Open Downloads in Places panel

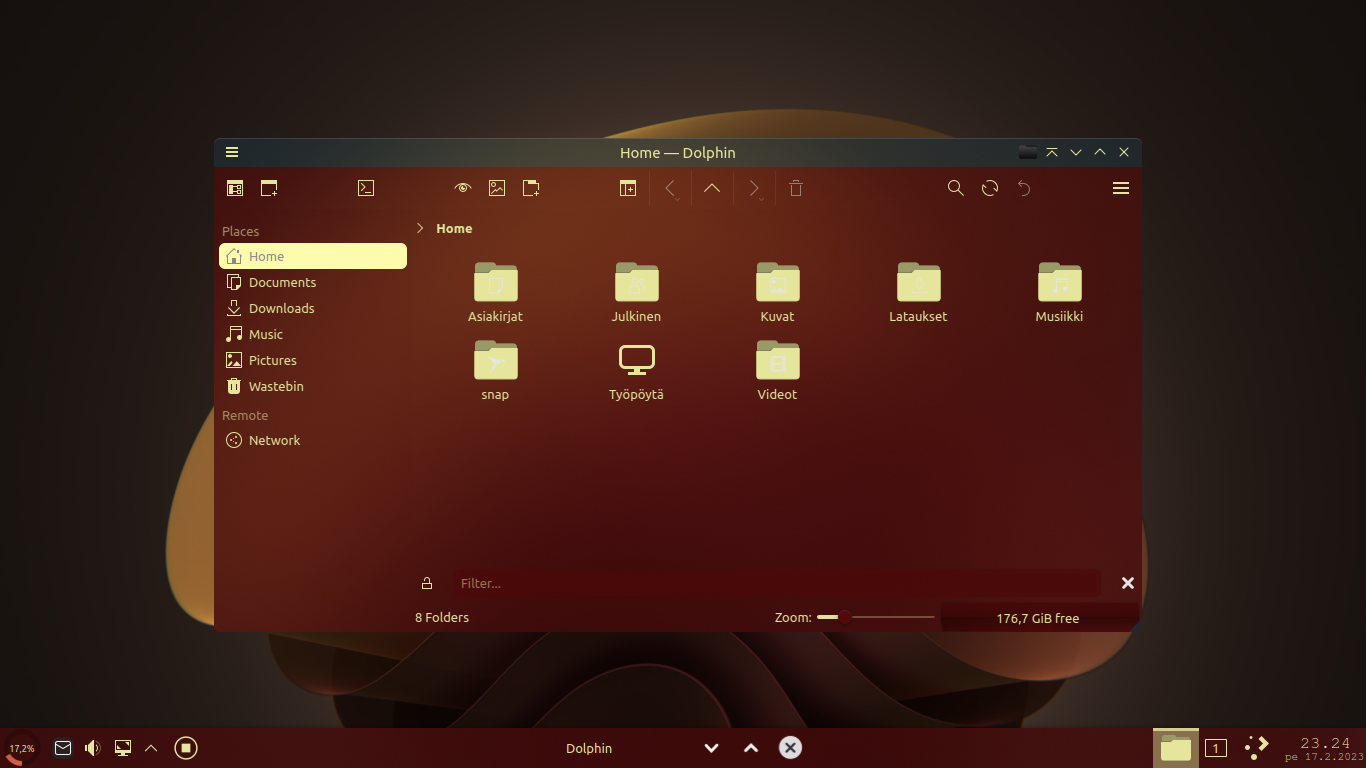point(313,308)
